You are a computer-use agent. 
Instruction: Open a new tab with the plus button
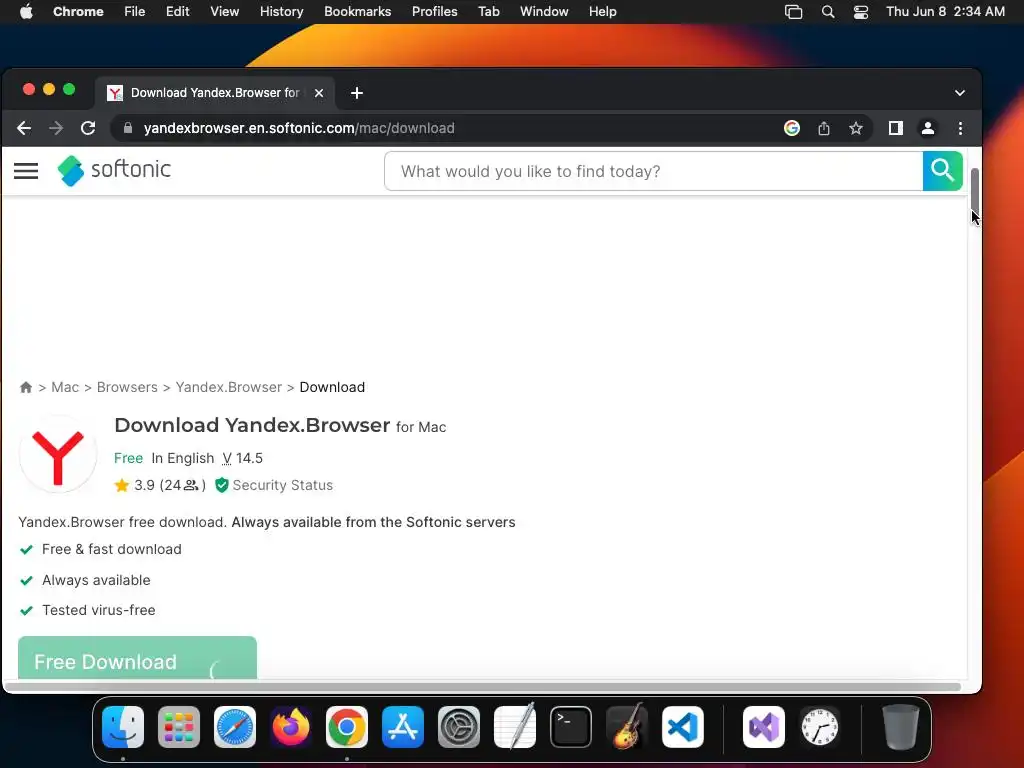pyautogui.click(x=357, y=93)
